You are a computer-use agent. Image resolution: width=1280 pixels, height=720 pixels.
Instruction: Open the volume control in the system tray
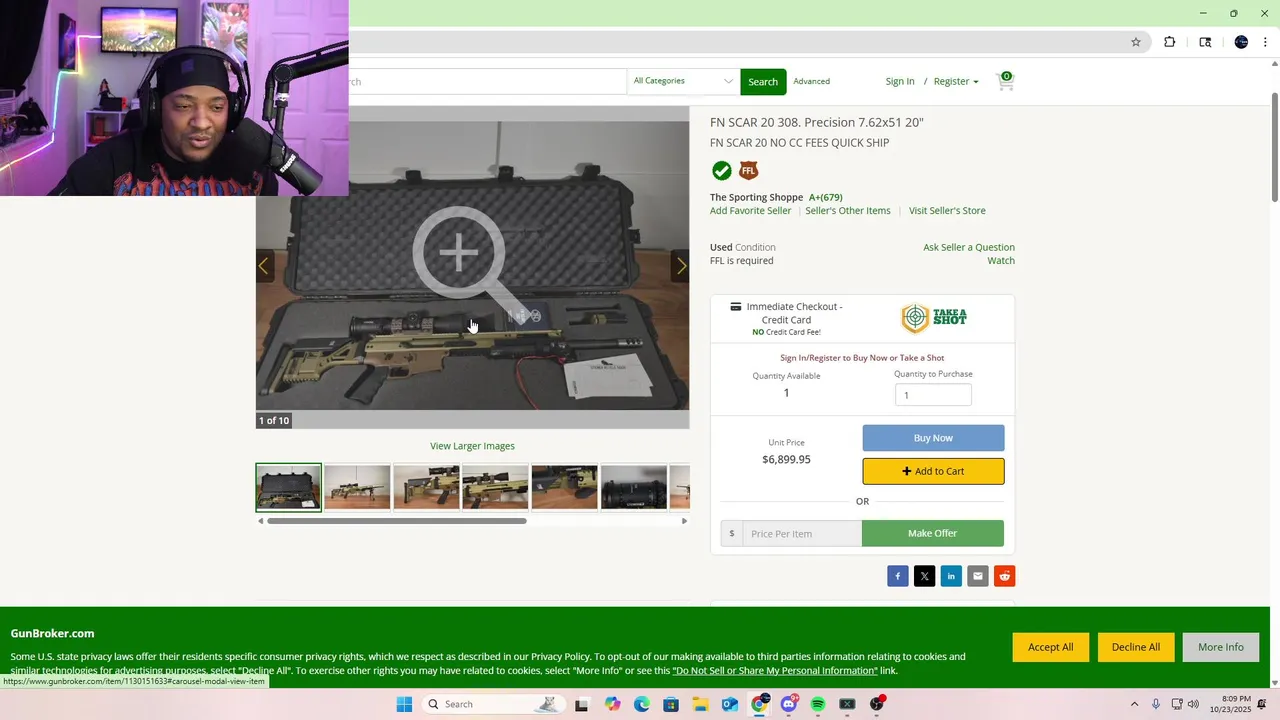(x=1193, y=704)
